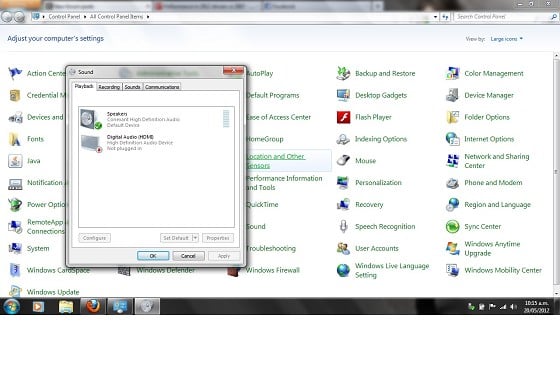Click Cancel in the Sound dialog

click(x=188, y=256)
